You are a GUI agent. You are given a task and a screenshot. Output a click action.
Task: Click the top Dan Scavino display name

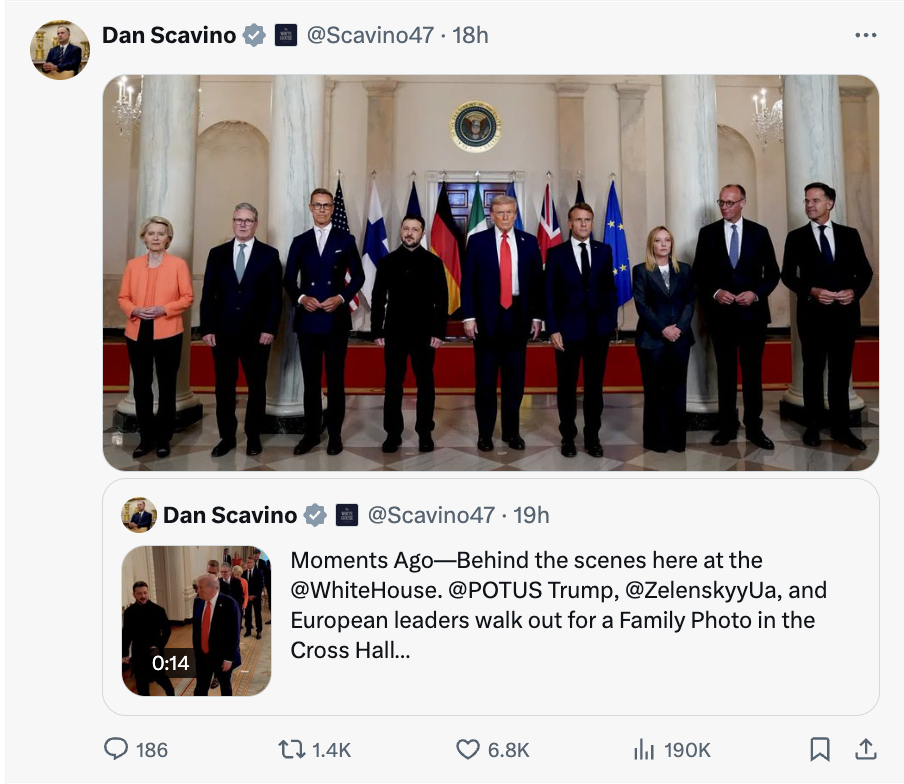coord(168,36)
